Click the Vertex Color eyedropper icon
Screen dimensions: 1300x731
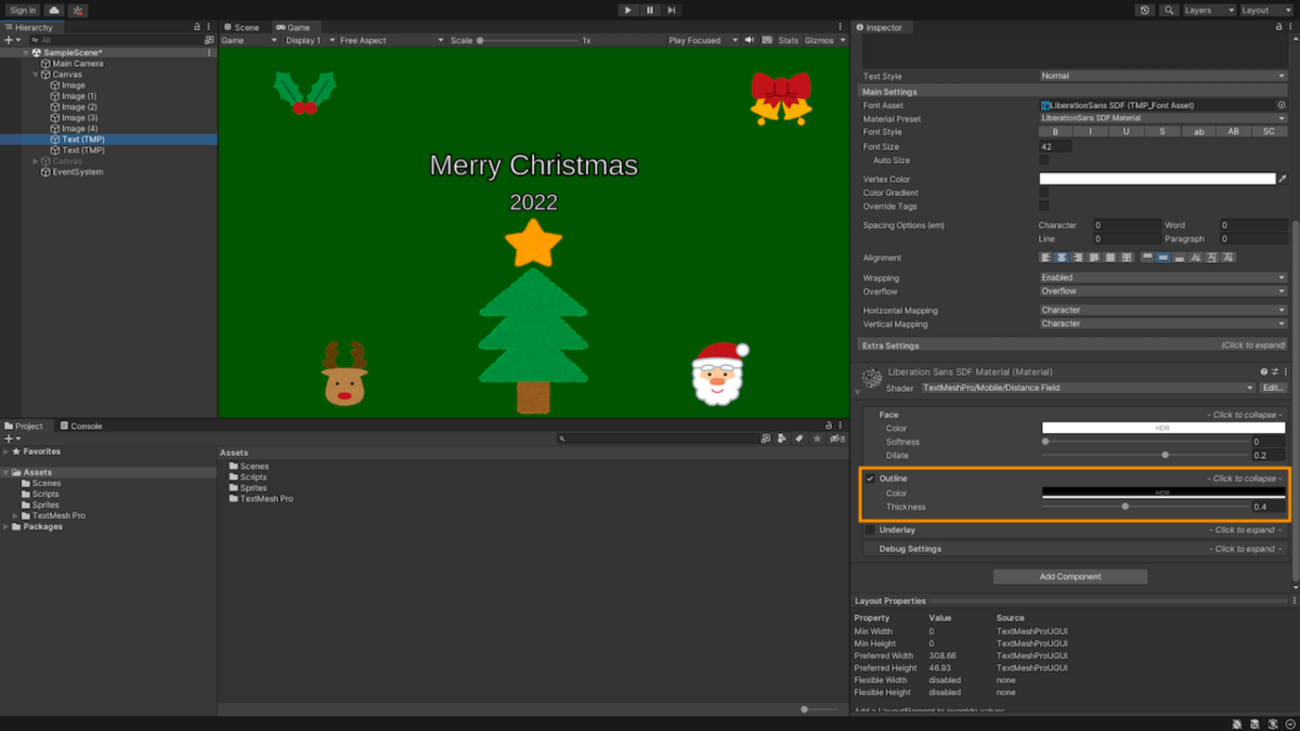(x=1282, y=179)
